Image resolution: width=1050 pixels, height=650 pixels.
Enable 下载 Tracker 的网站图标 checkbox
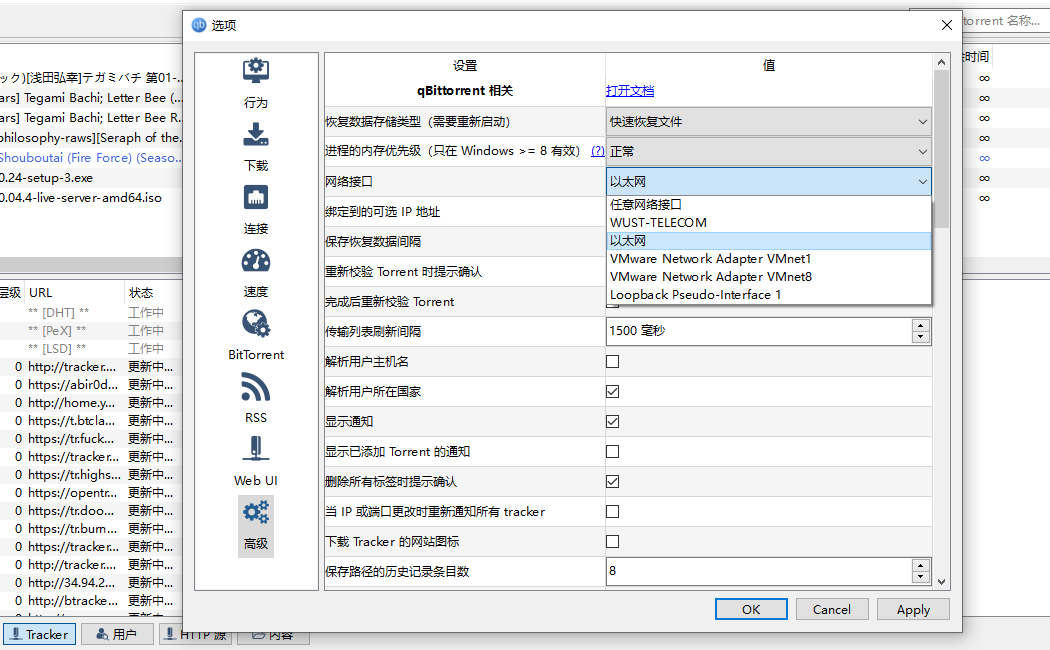coord(612,542)
